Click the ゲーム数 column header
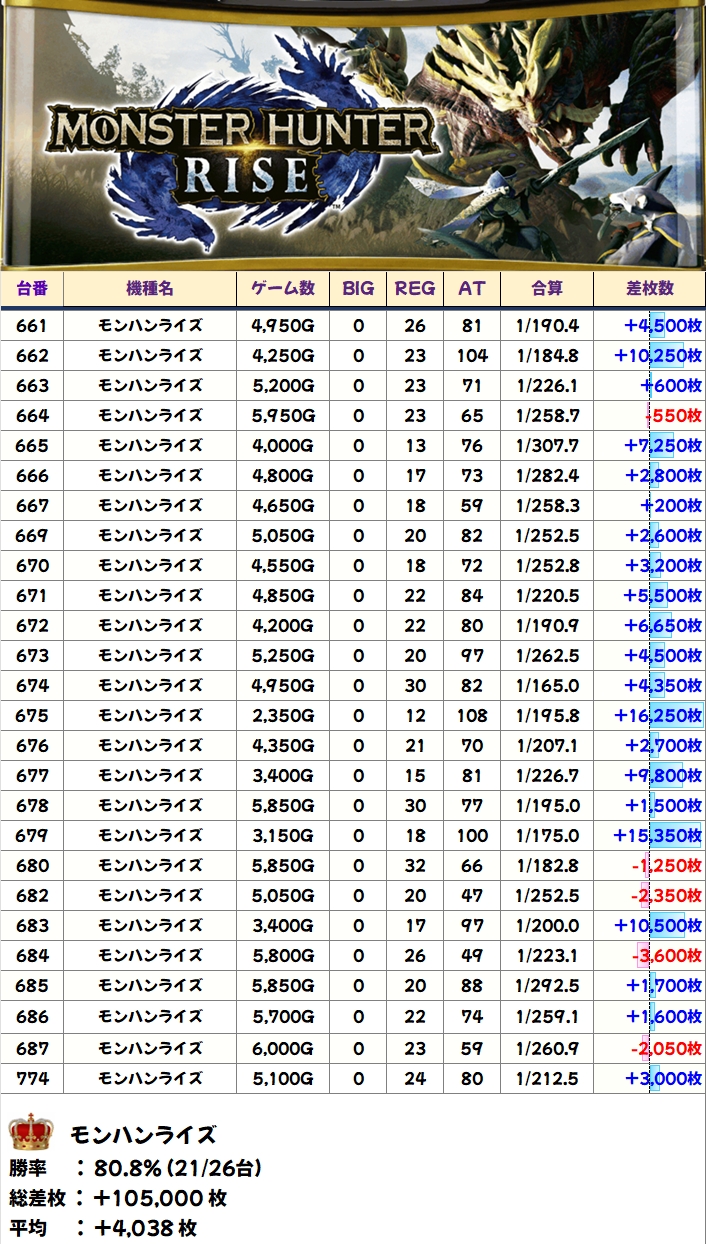The width and height of the screenshot is (706, 1244). click(284, 288)
